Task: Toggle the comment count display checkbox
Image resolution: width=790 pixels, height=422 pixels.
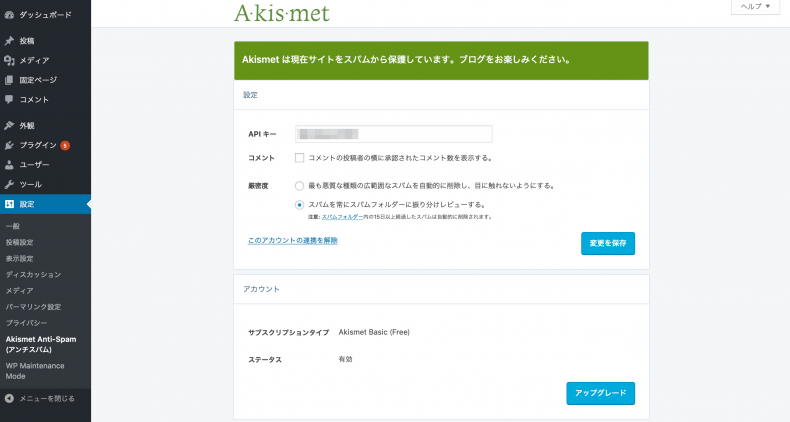Action: point(299,158)
